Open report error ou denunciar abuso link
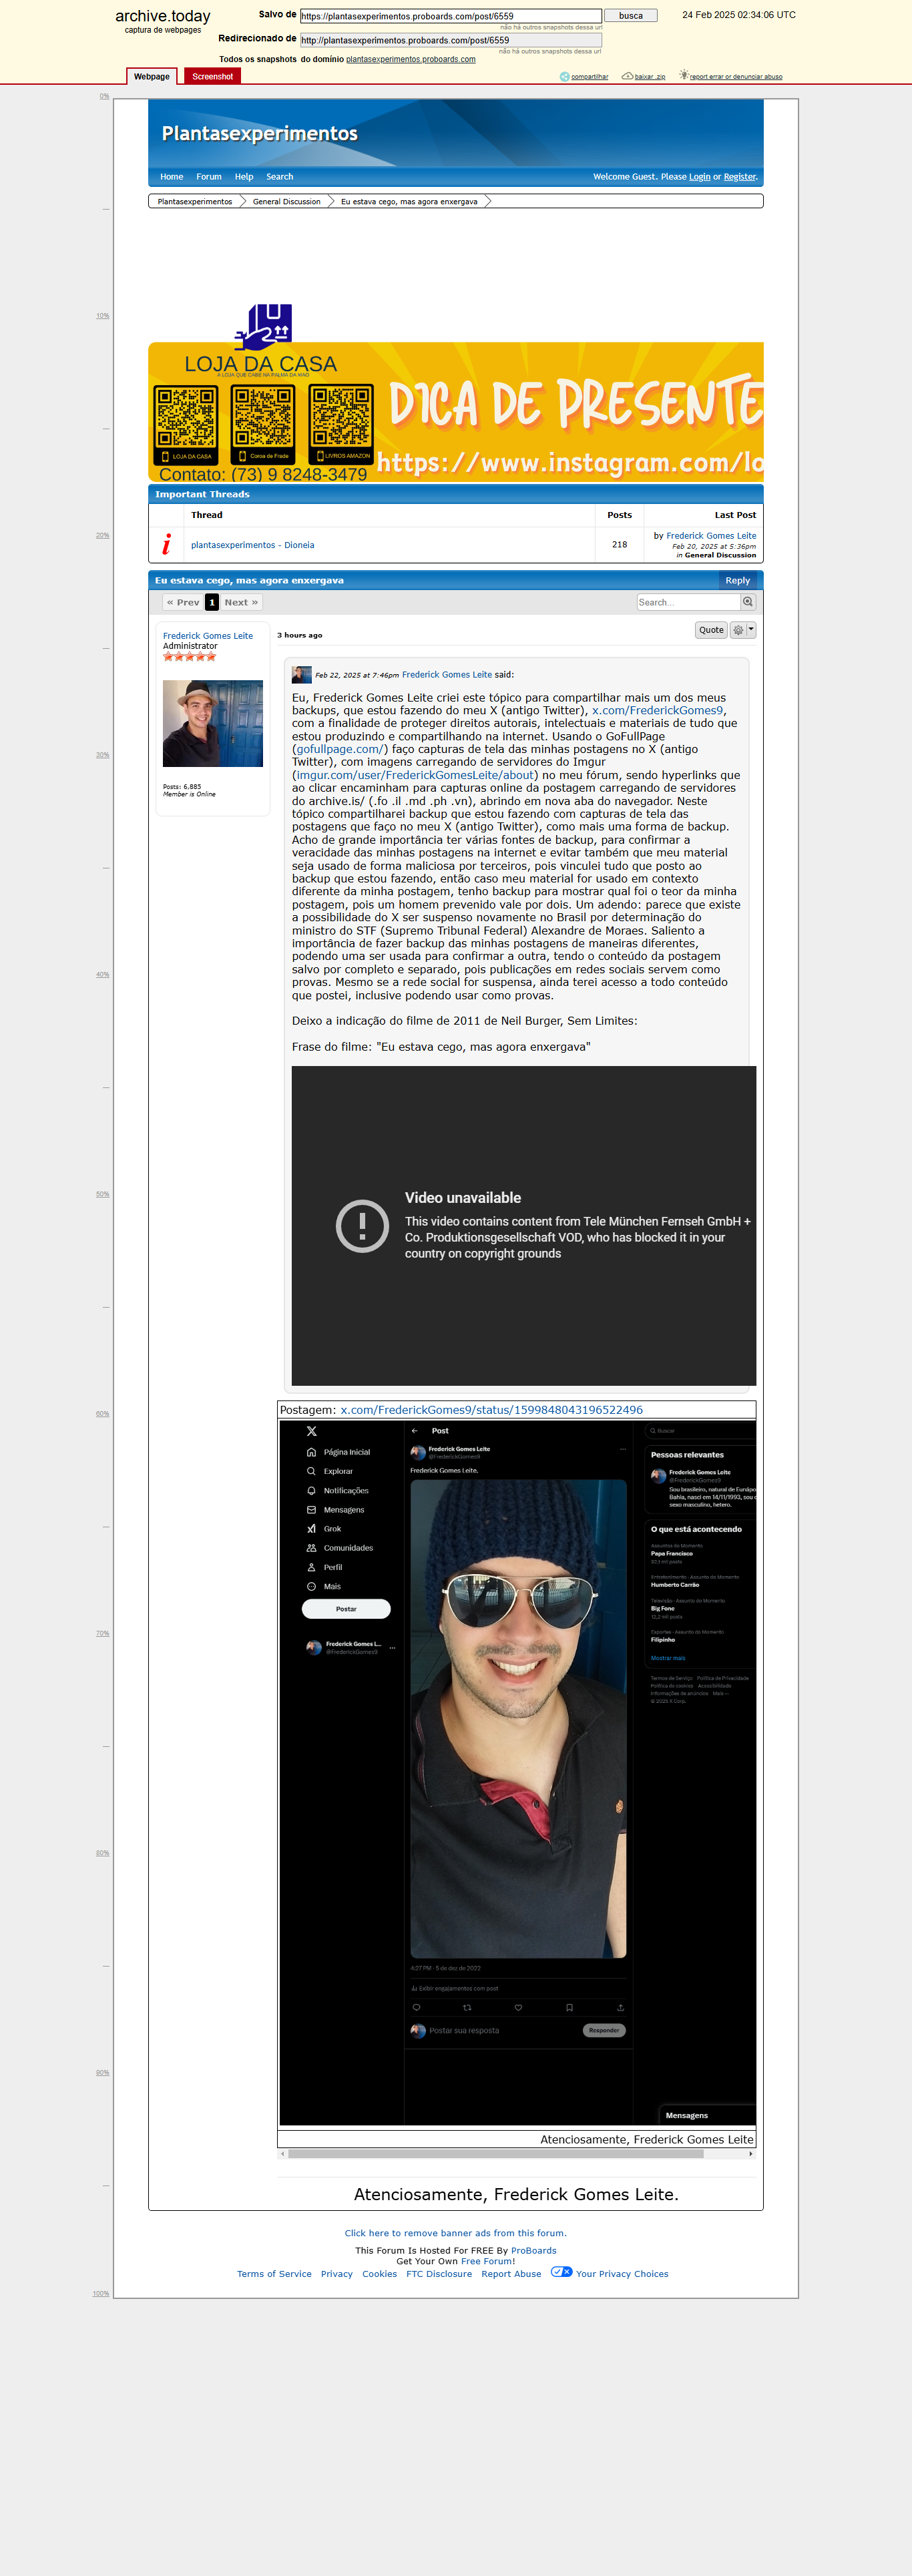 click(x=736, y=77)
